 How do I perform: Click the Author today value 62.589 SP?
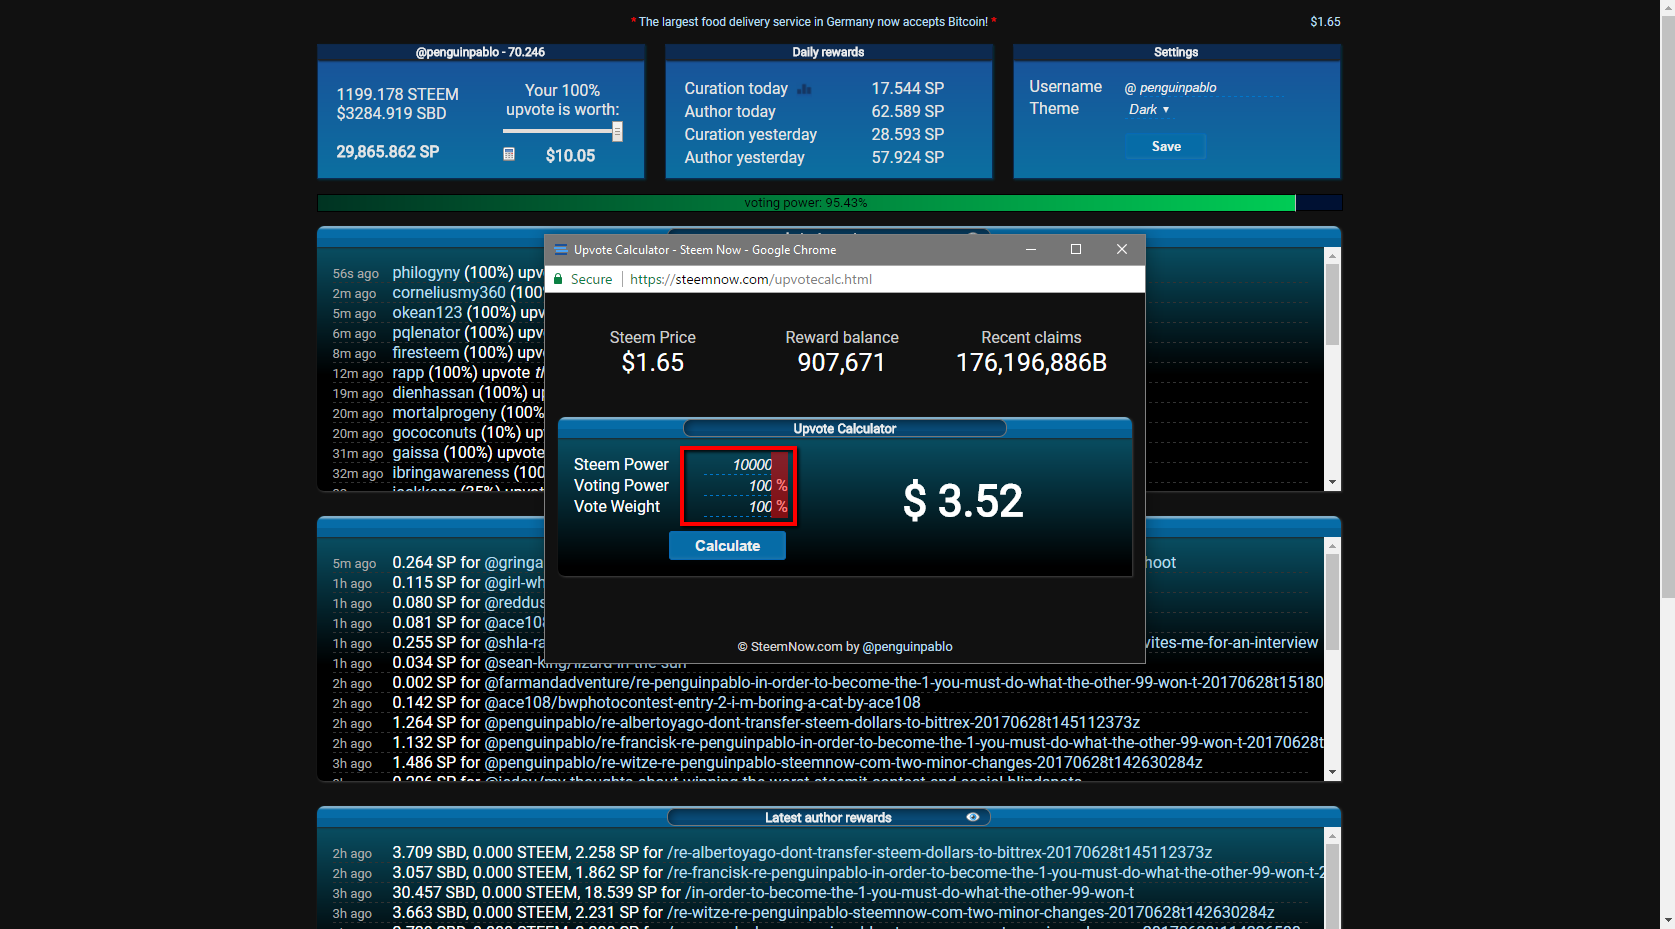(907, 111)
